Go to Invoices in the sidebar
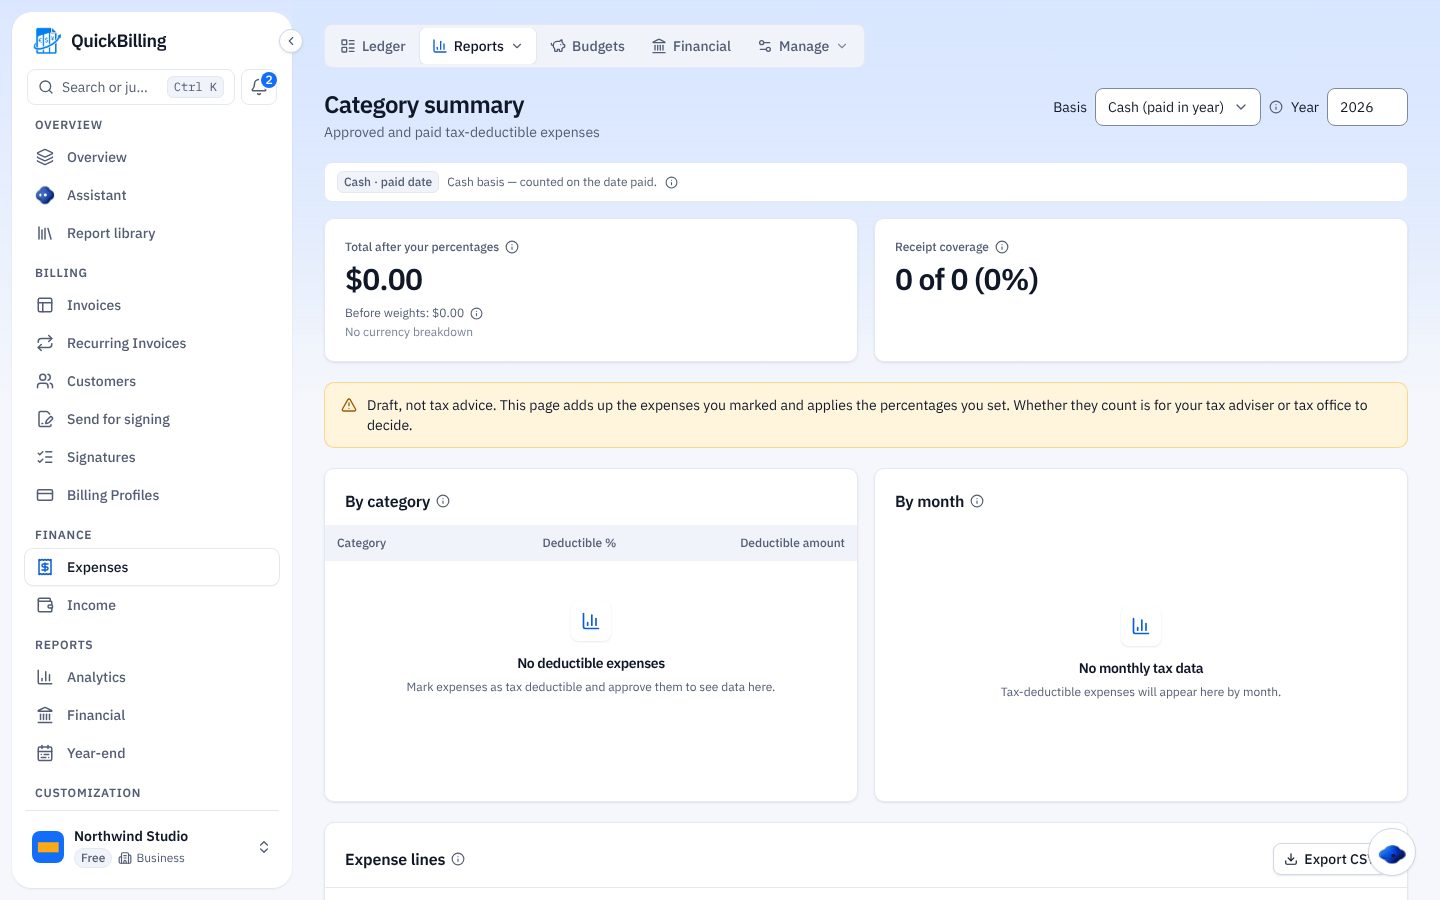This screenshot has height=900, width=1440. (x=152, y=305)
